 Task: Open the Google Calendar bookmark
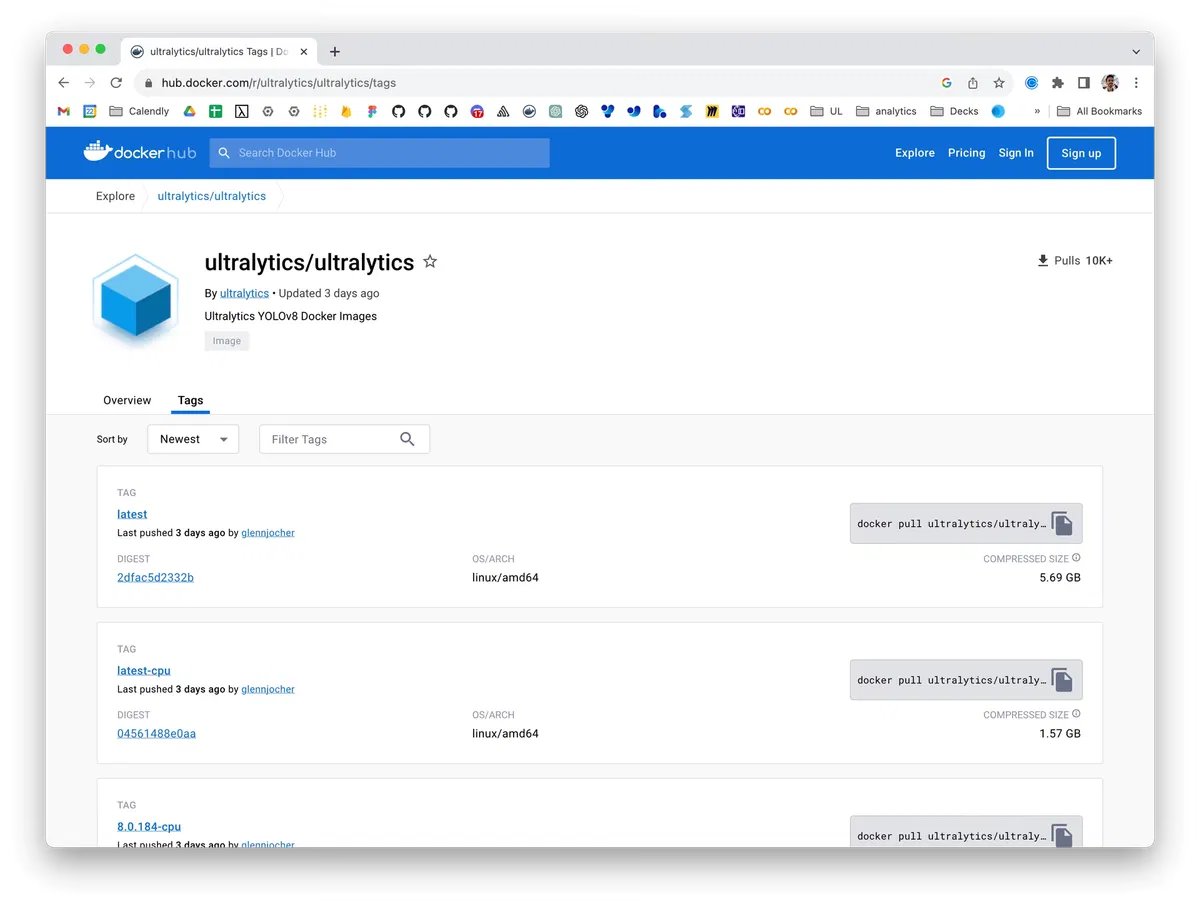coord(90,111)
